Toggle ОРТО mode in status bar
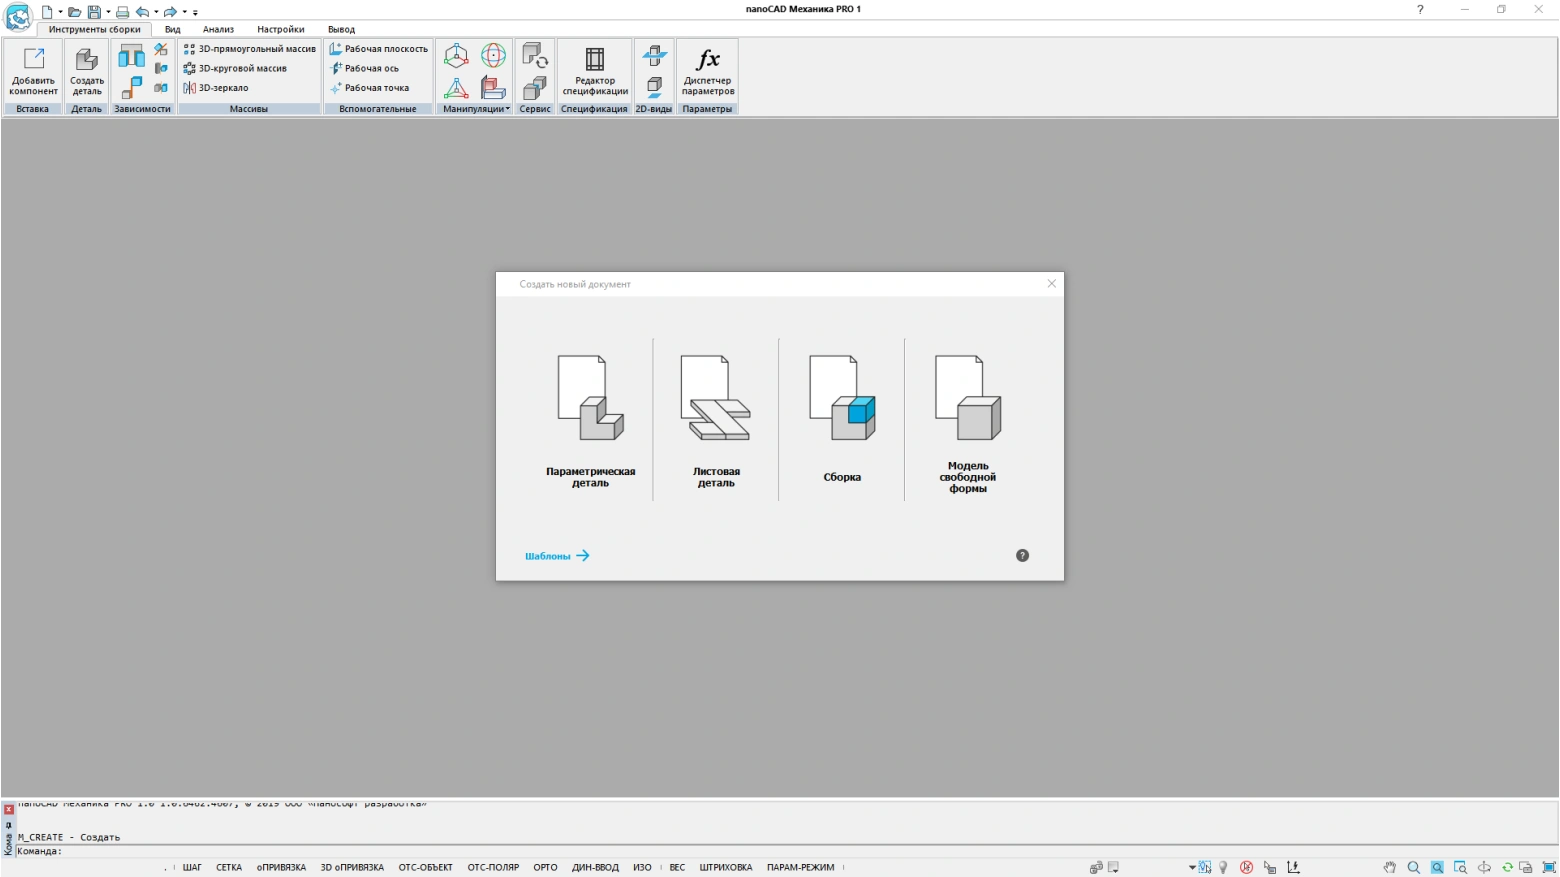 pos(545,868)
